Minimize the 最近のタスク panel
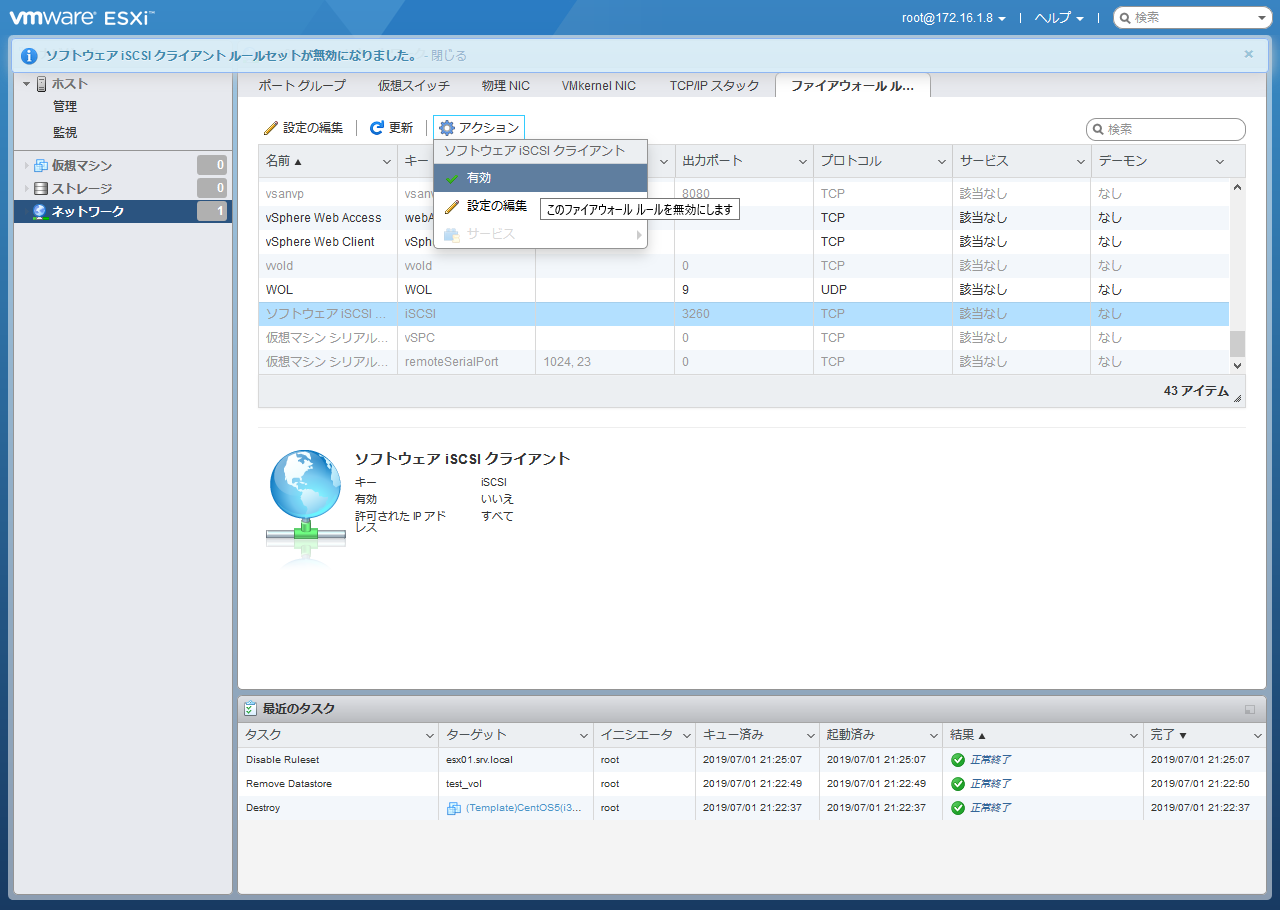 coord(1250,709)
